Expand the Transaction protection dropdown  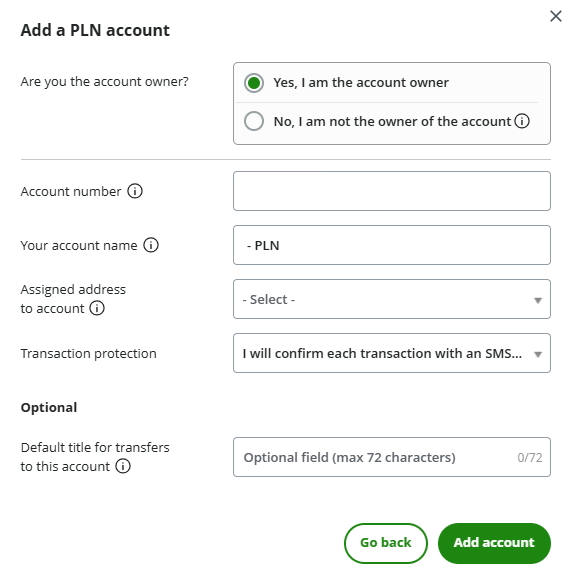pos(392,353)
